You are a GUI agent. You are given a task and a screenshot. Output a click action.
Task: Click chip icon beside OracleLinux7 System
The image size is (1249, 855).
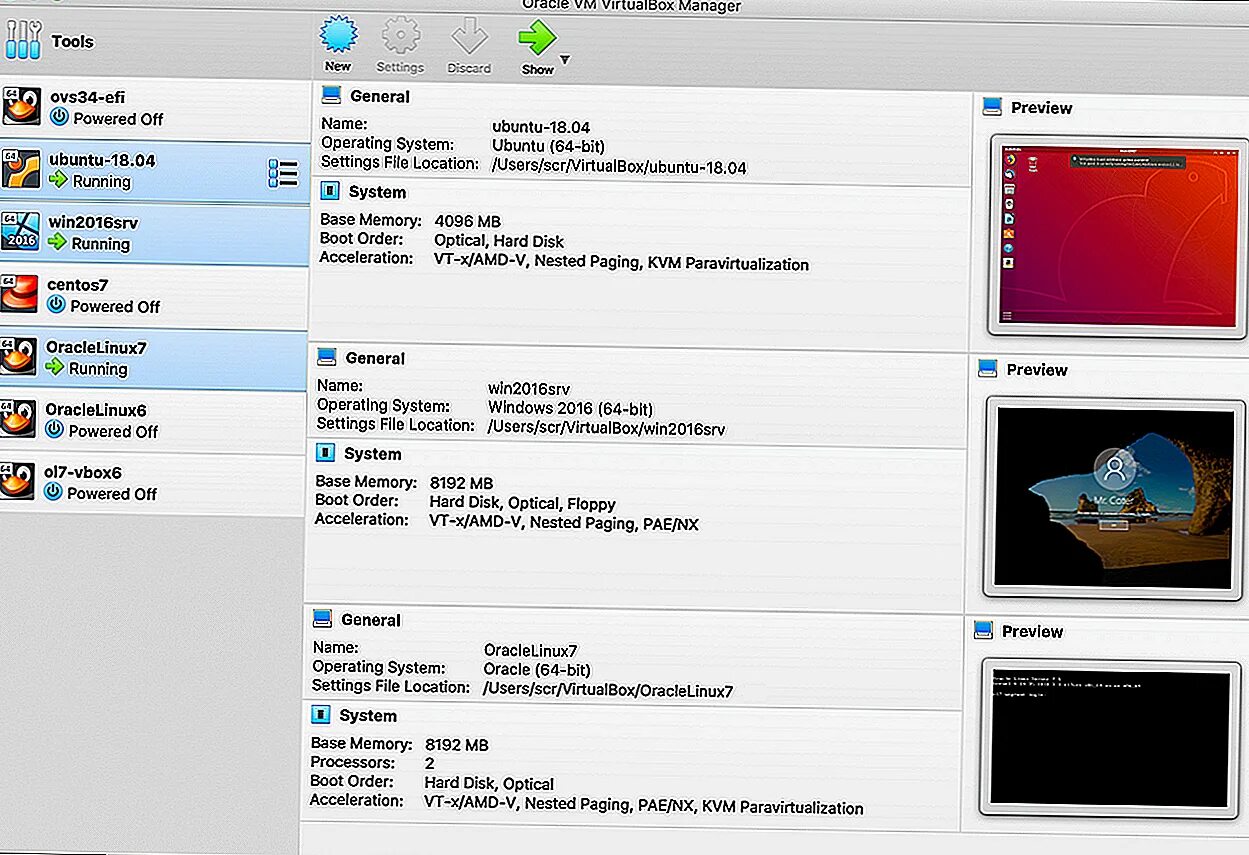(320, 714)
